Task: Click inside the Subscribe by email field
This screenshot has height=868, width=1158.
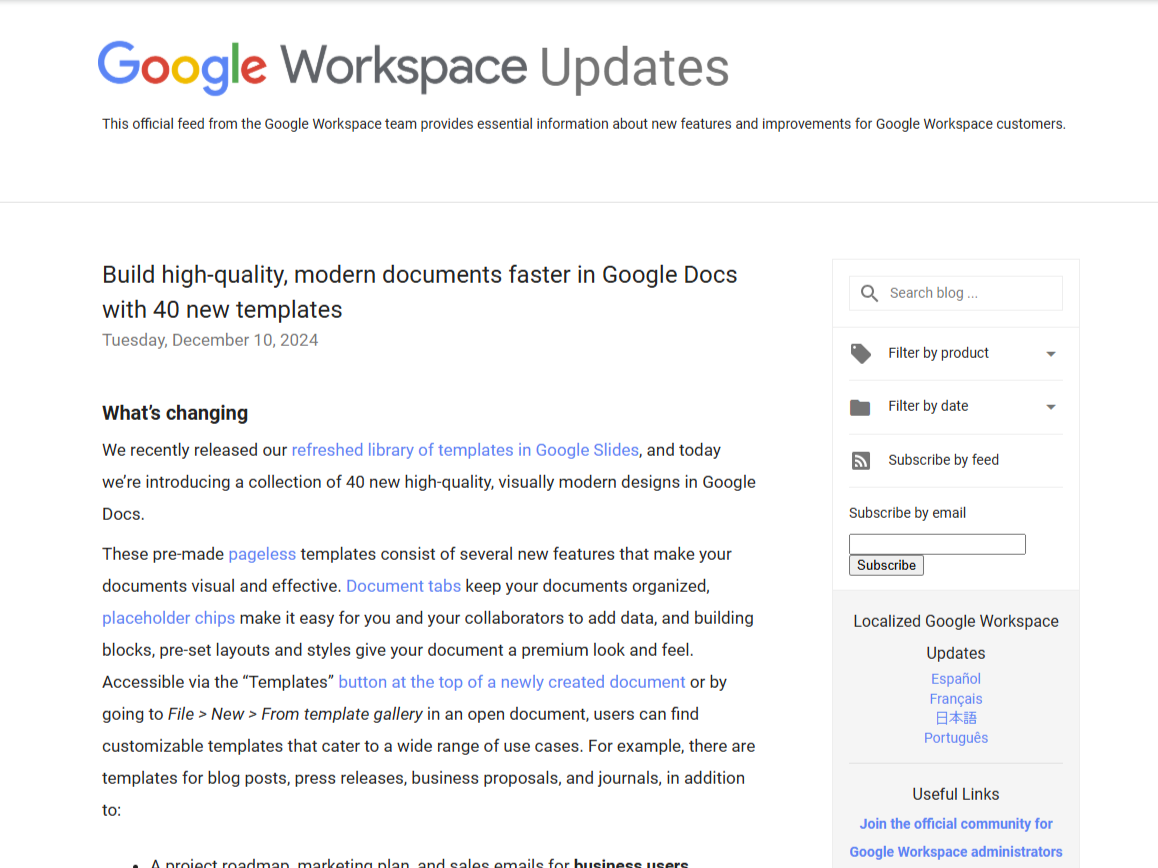Action: (936, 543)
